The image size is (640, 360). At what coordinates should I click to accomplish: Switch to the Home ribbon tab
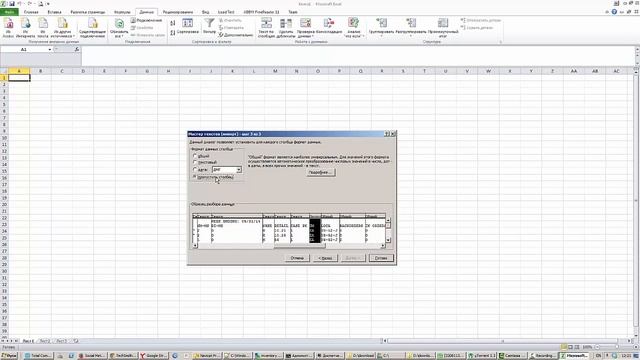(x=31, y=12)
